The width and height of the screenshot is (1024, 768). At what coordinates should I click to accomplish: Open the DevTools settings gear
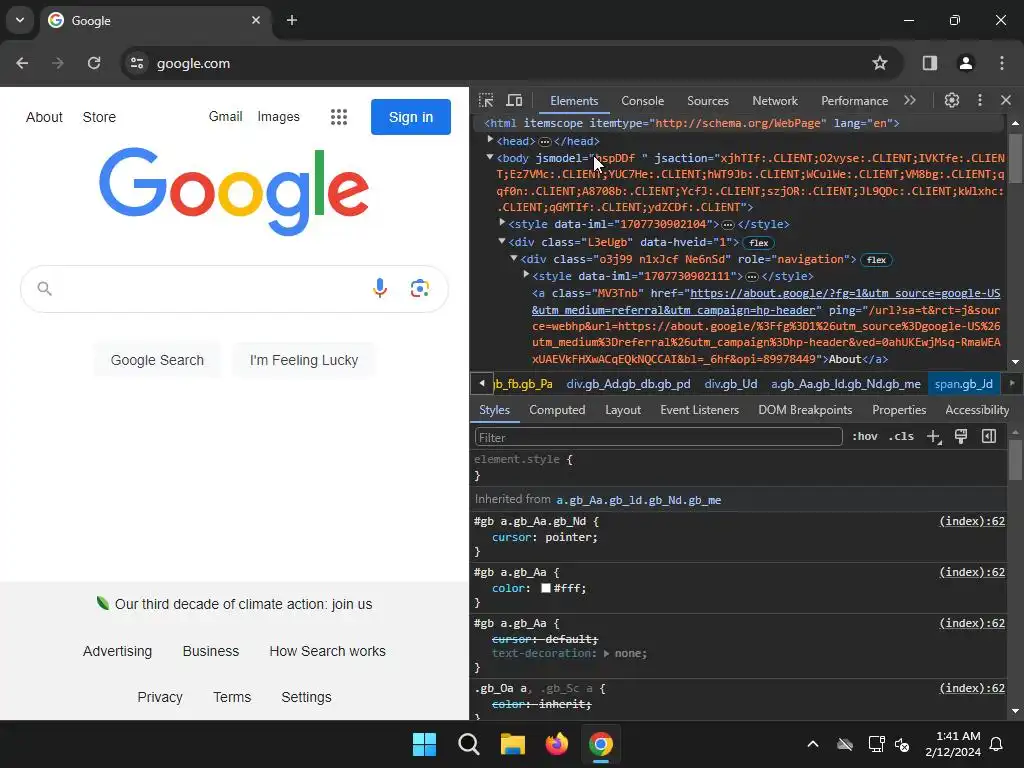[x=952, y=100]
